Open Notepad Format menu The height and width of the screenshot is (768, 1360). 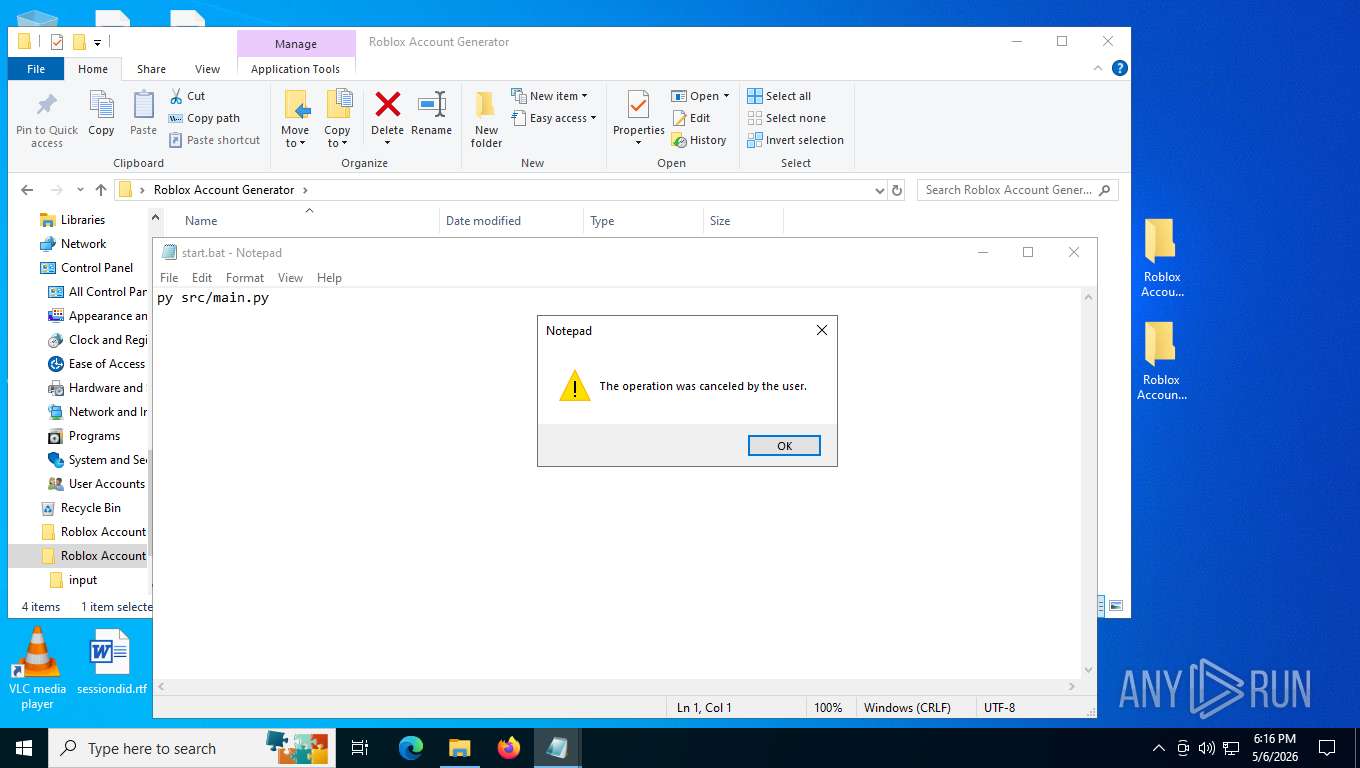click(x=245, y=278)
